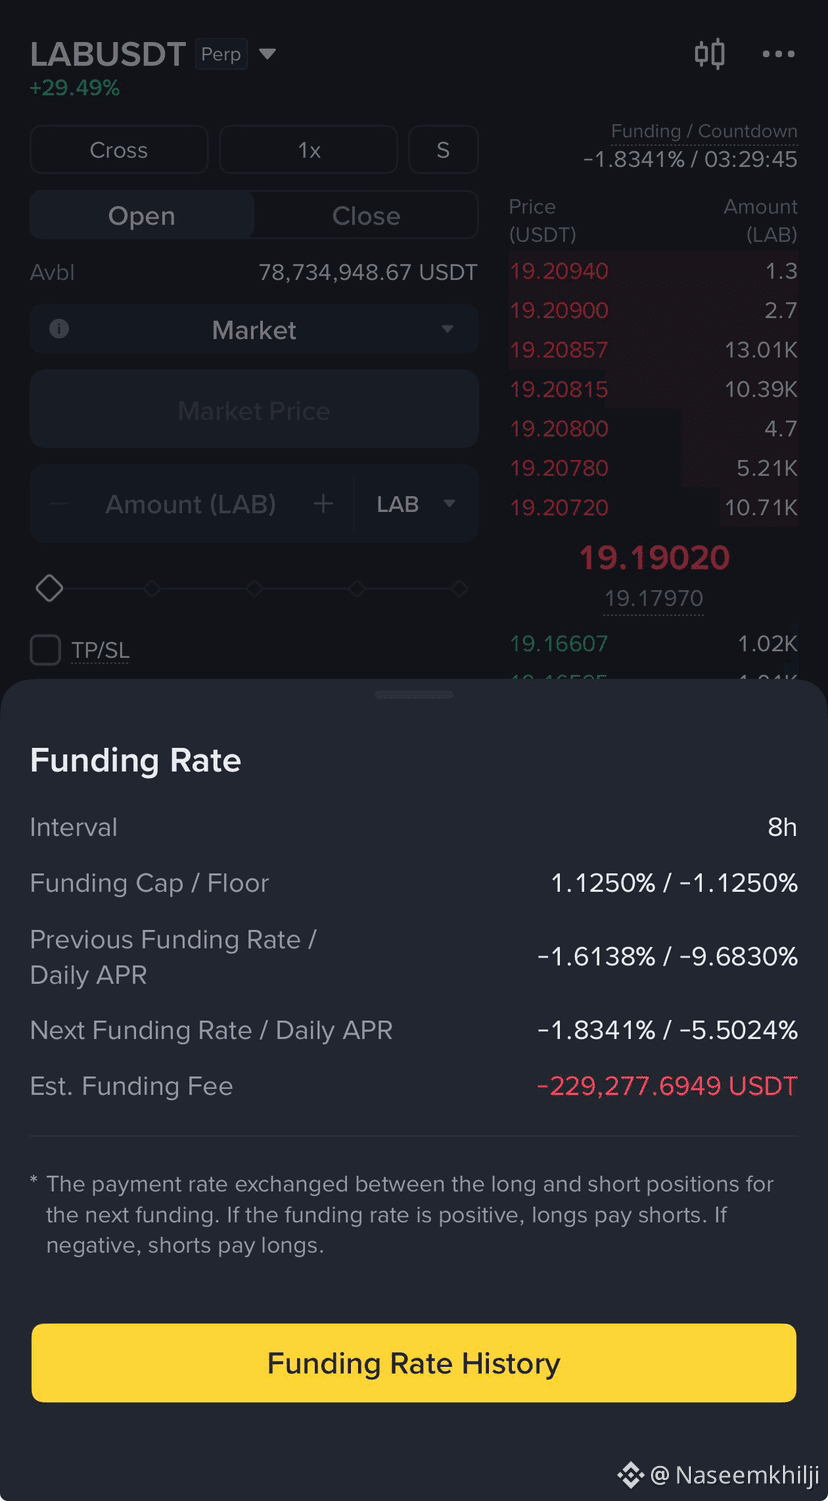
Task: Open Funding Rate History
Action: point(414,1363)
